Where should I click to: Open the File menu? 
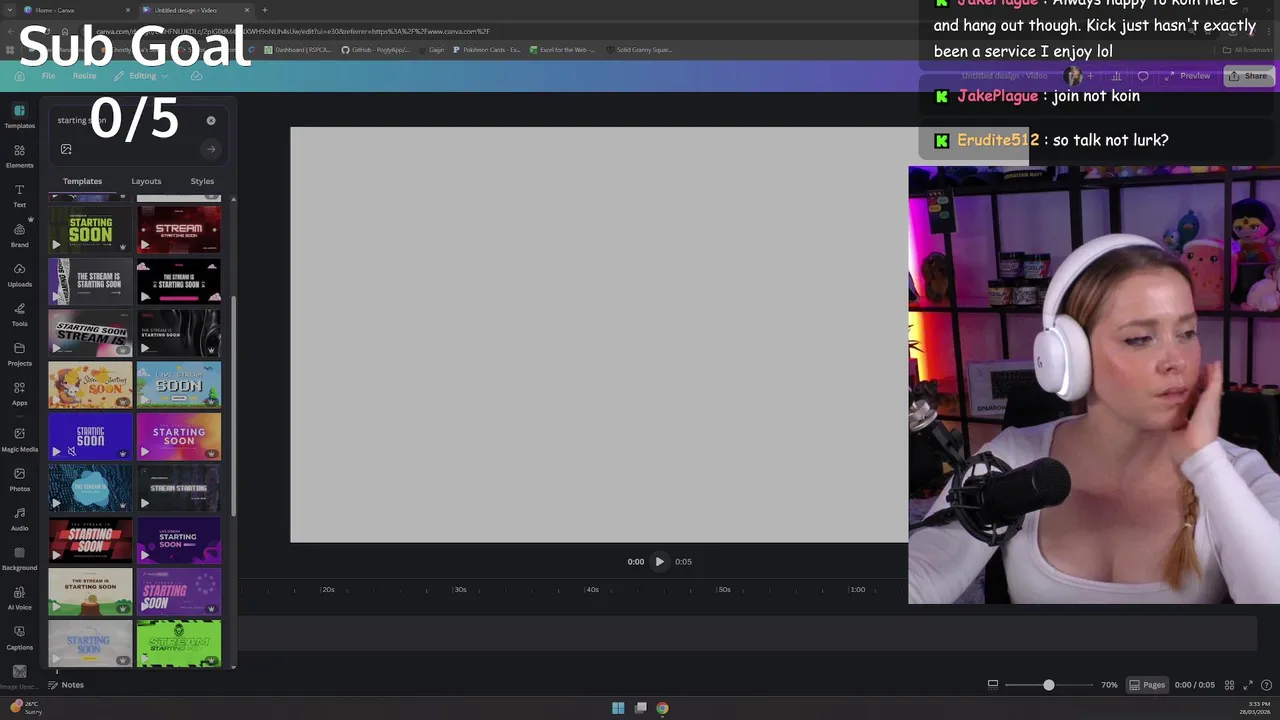coord(48,76)
